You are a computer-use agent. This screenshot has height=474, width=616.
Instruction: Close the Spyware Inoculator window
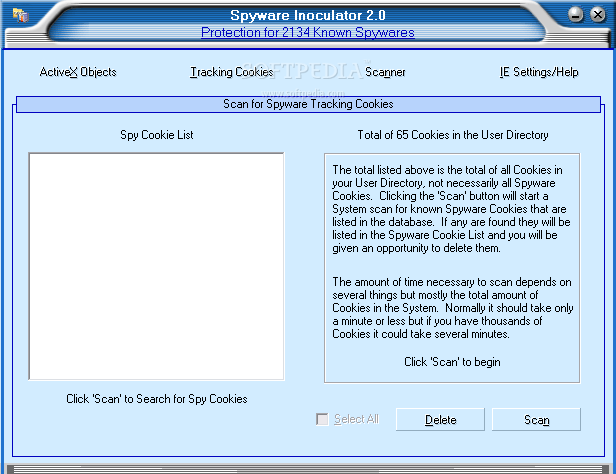point(598,15)
